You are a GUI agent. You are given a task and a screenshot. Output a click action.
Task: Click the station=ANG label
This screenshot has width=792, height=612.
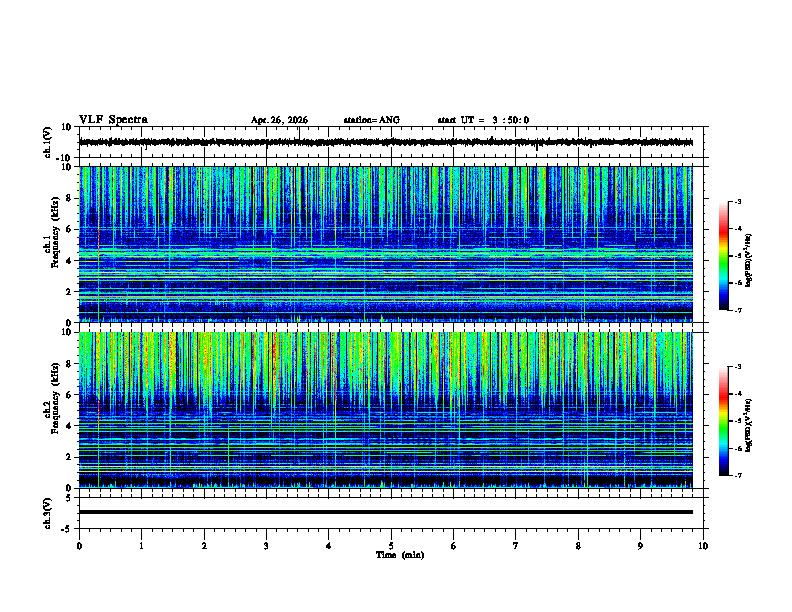(x=372, y=120)
